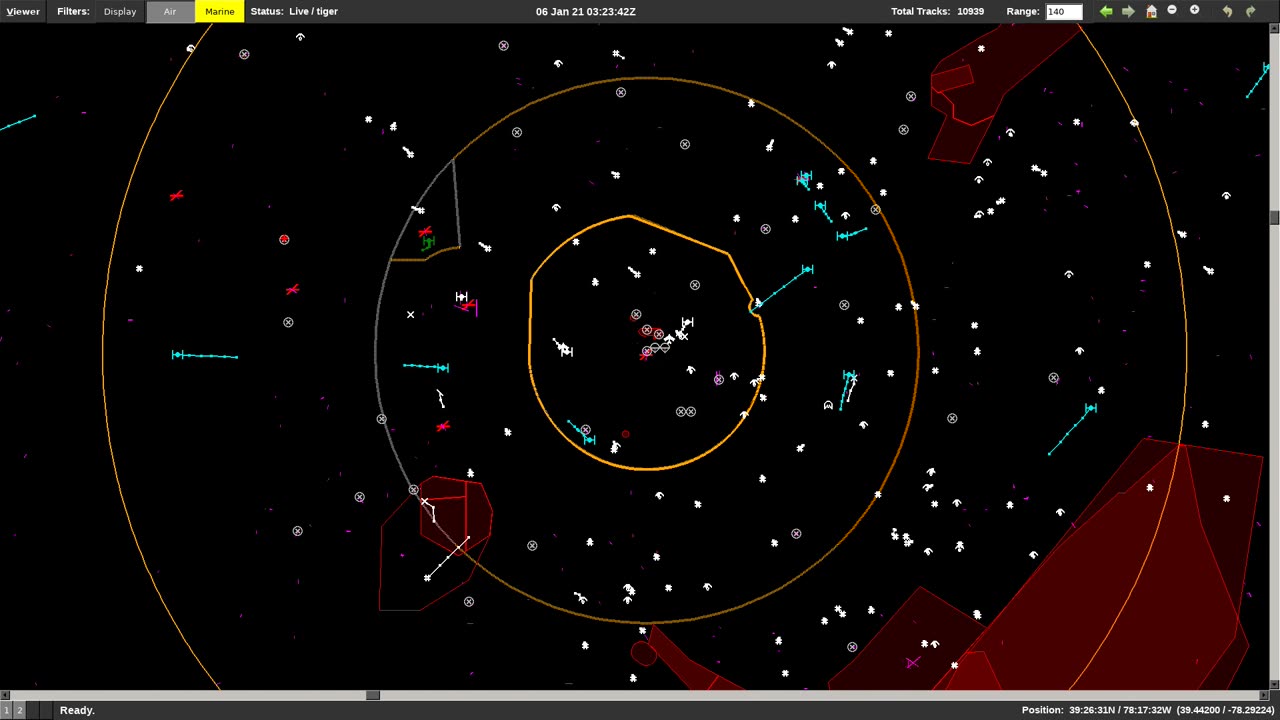Select the white helmet-shaped track icon
The height and width of the screenshot is (720, 1280).
[x=828, y=405]
